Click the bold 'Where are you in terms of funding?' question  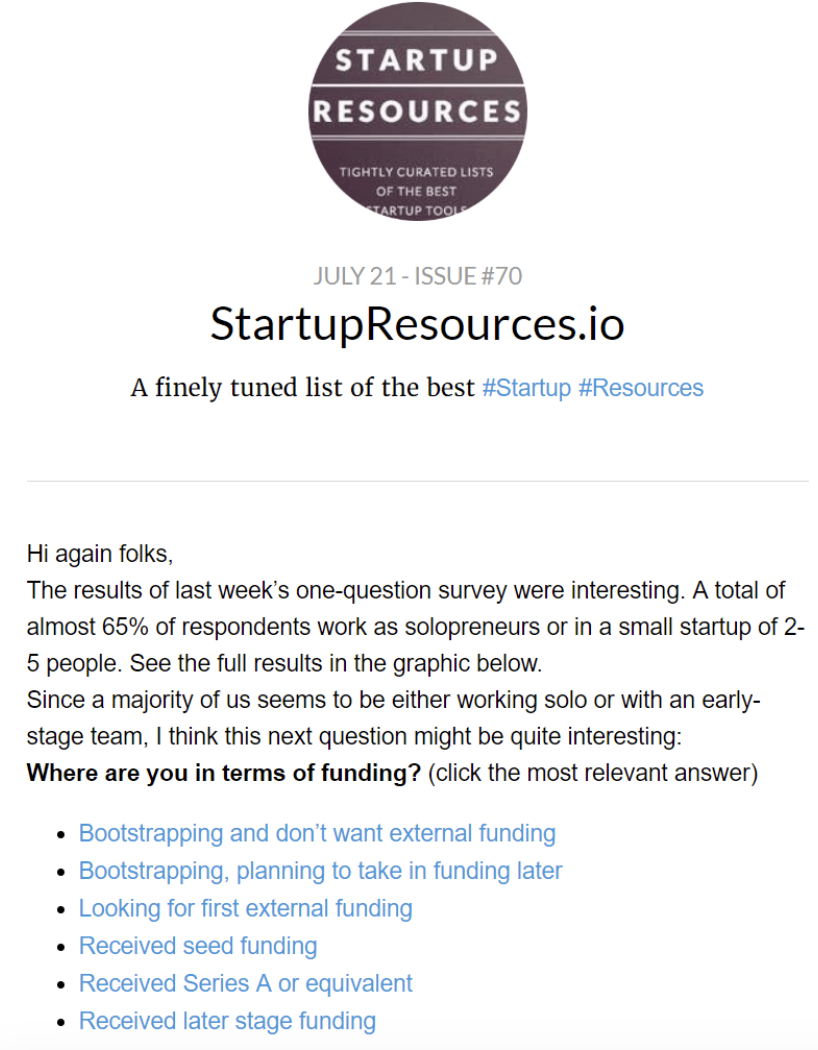[x=224, y=773]
